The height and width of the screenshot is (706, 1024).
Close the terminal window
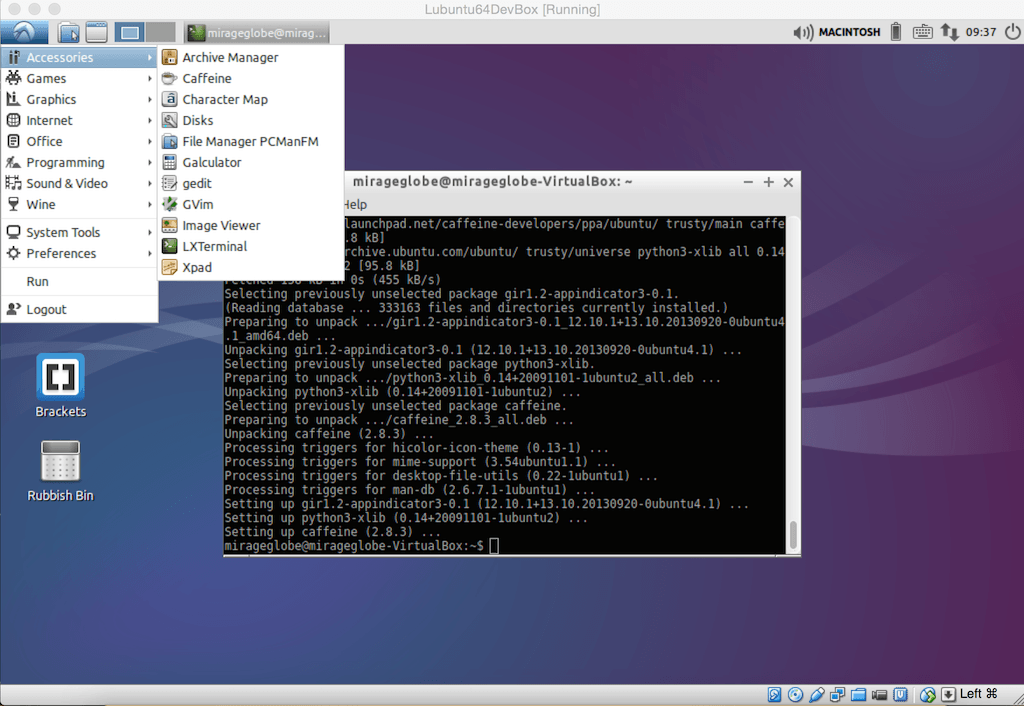788,182
